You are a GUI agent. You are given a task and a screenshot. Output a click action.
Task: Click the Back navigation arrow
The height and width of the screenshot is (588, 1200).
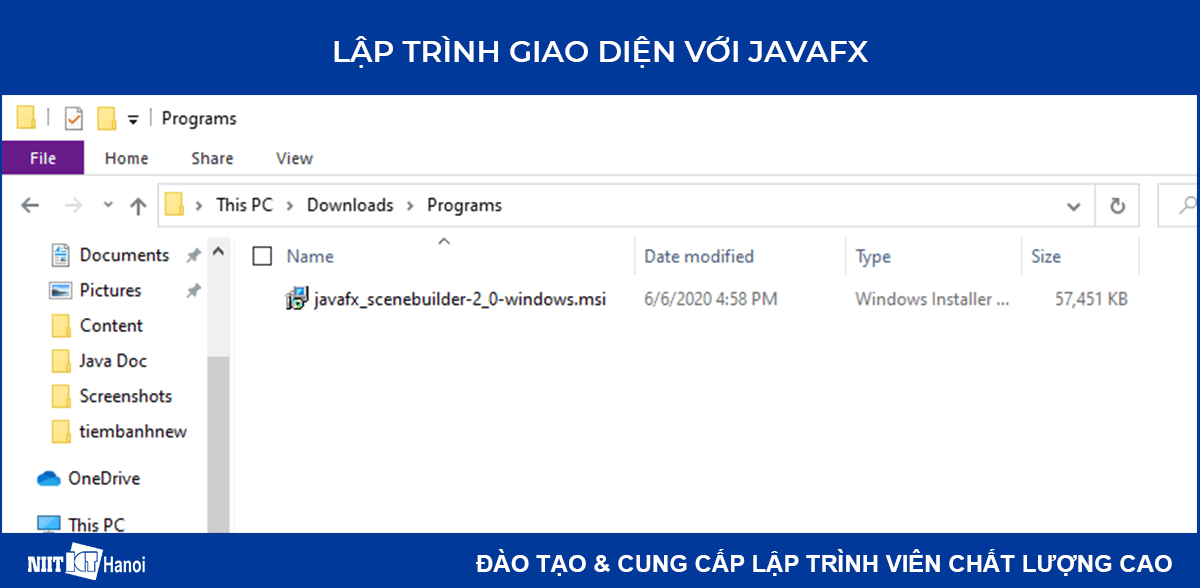point(30,205)
